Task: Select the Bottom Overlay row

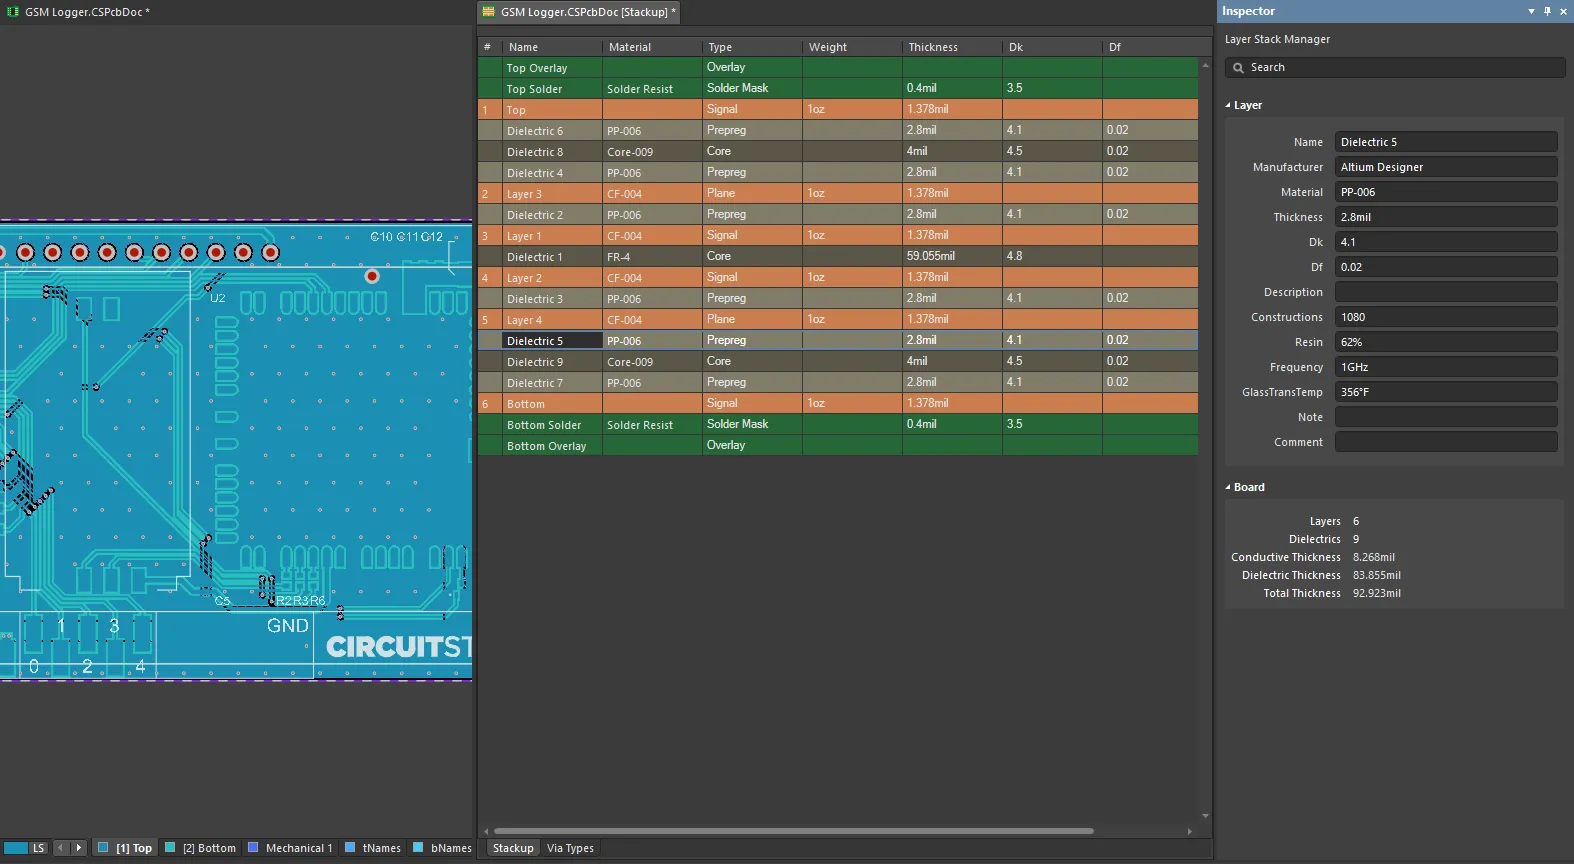Action: pyautogui.click(x=838, y=446)
